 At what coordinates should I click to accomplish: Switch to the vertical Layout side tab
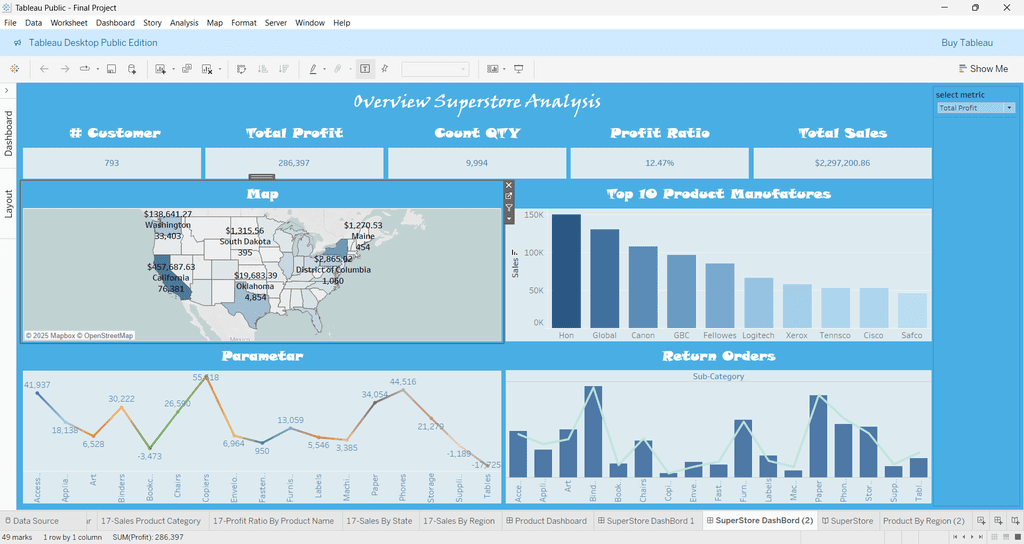[8, 204]
